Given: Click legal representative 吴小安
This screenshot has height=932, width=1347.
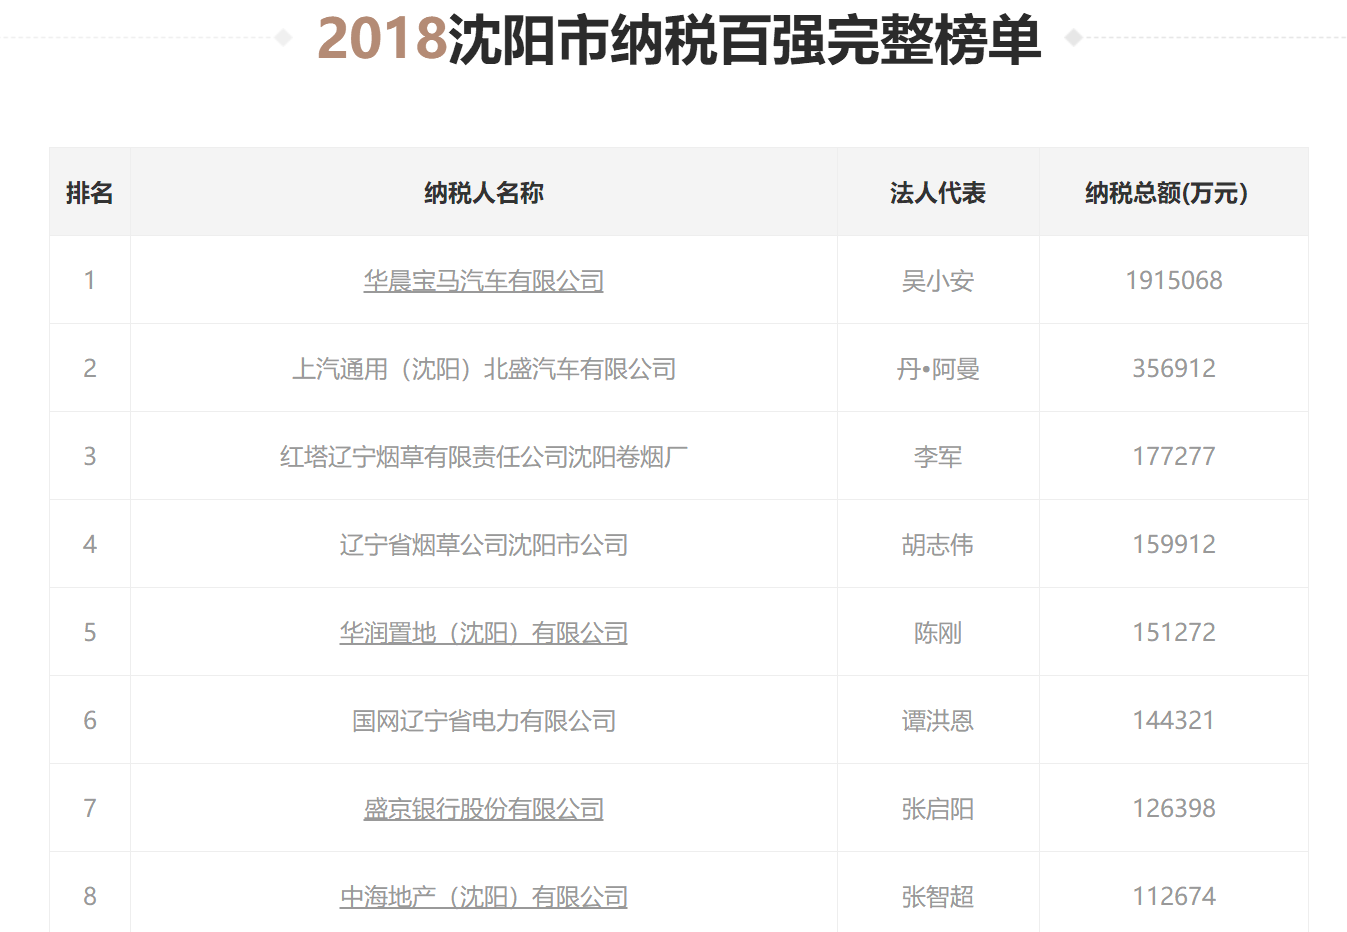Looking at the screenshot, I should [x=938, y=281].
